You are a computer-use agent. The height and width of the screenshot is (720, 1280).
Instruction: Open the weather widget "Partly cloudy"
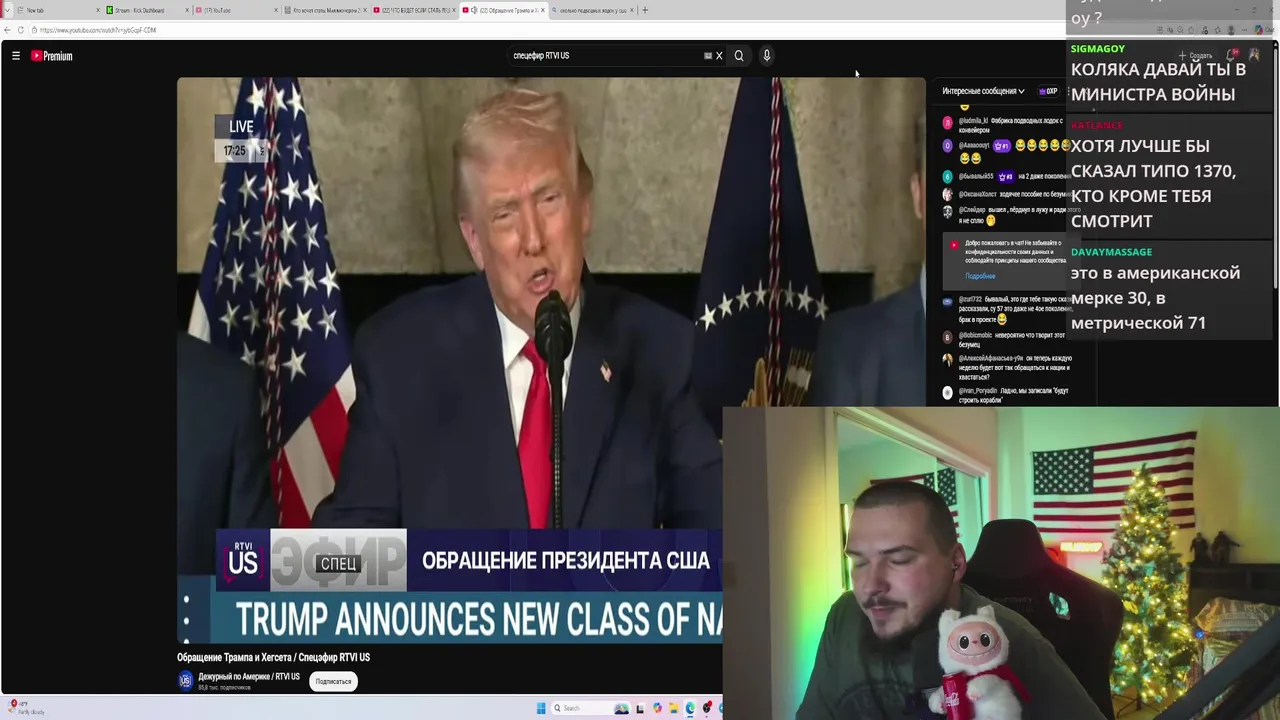(x=25, y=708)
